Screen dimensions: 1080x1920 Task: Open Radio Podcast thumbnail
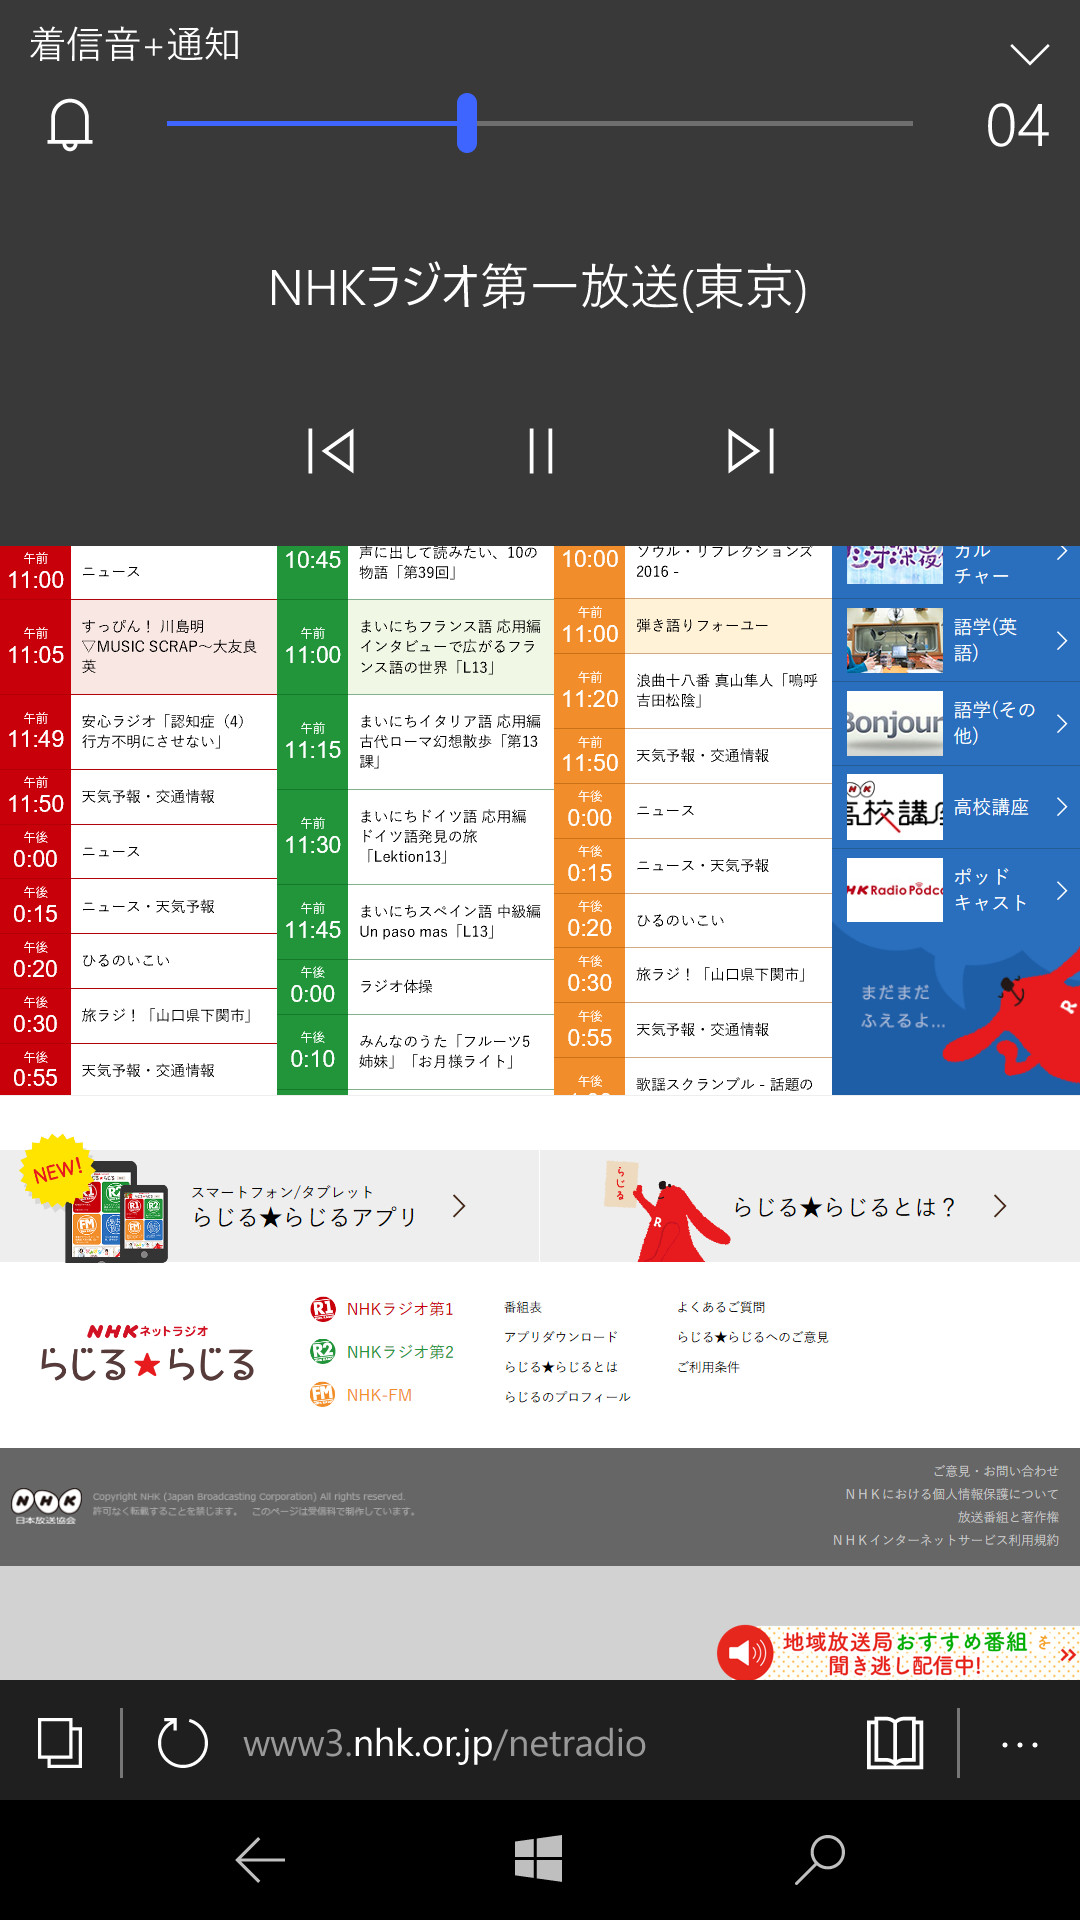pyautogui.click(x=895, y=890)
